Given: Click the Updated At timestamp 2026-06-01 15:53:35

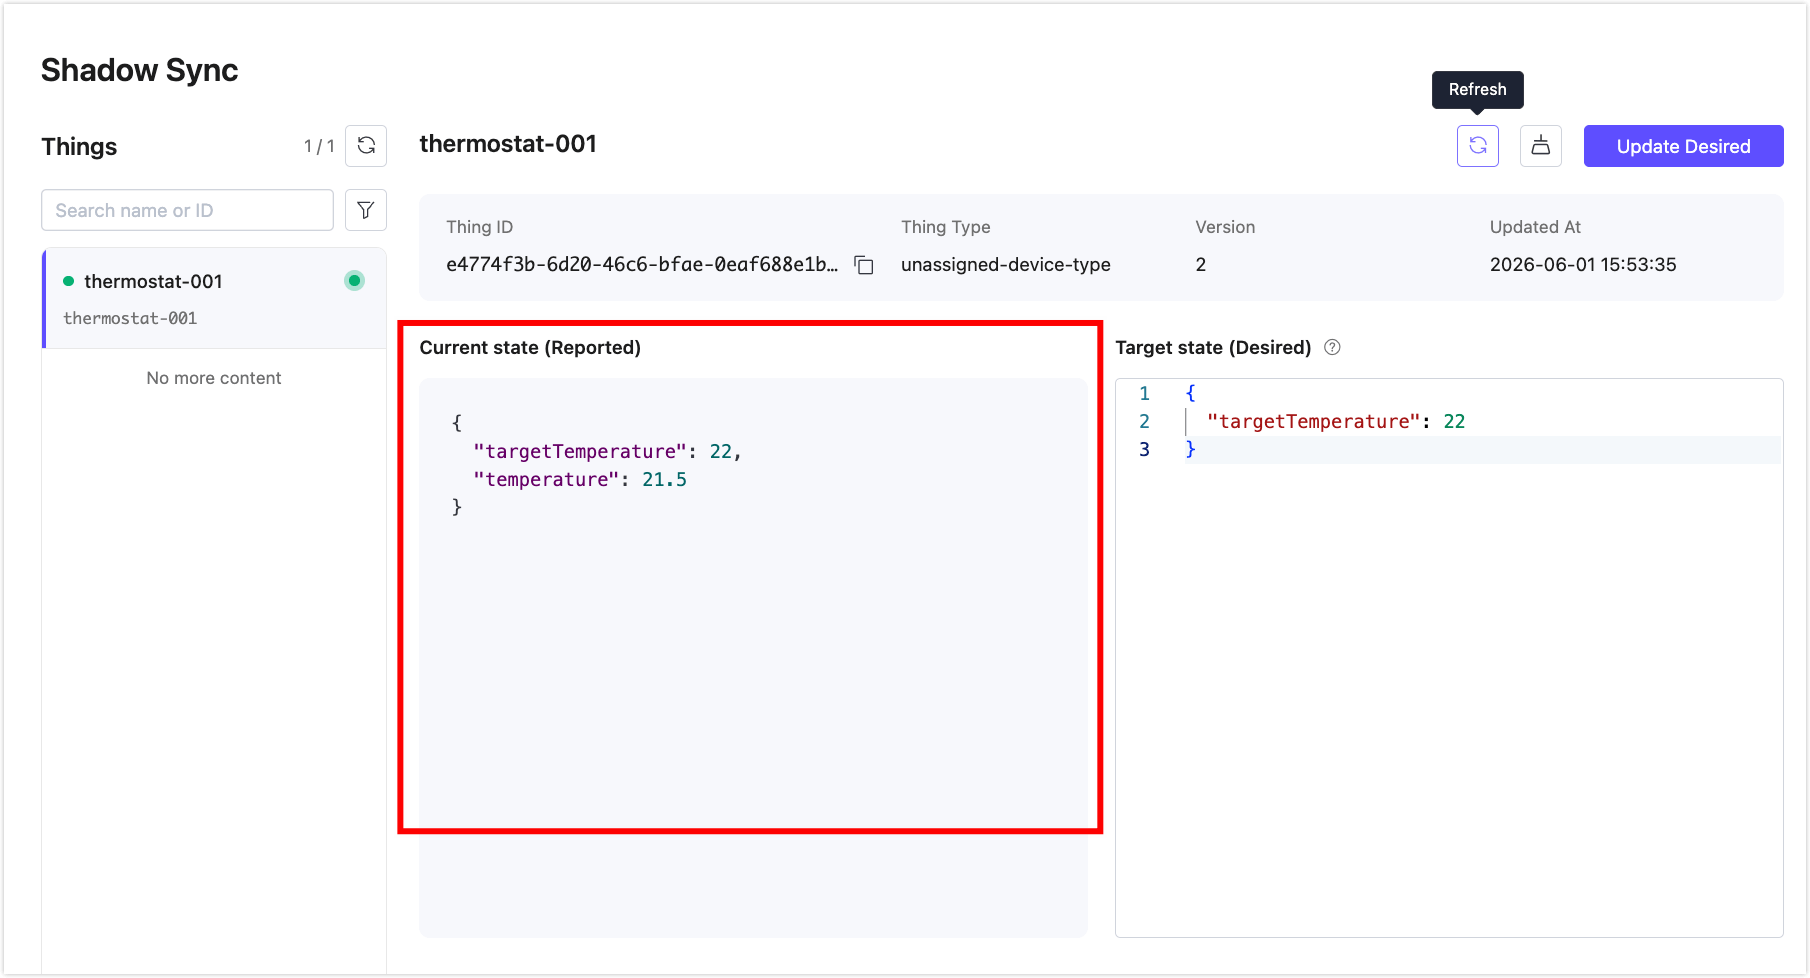Looking at the screenshot, I should click(1583, 265).
